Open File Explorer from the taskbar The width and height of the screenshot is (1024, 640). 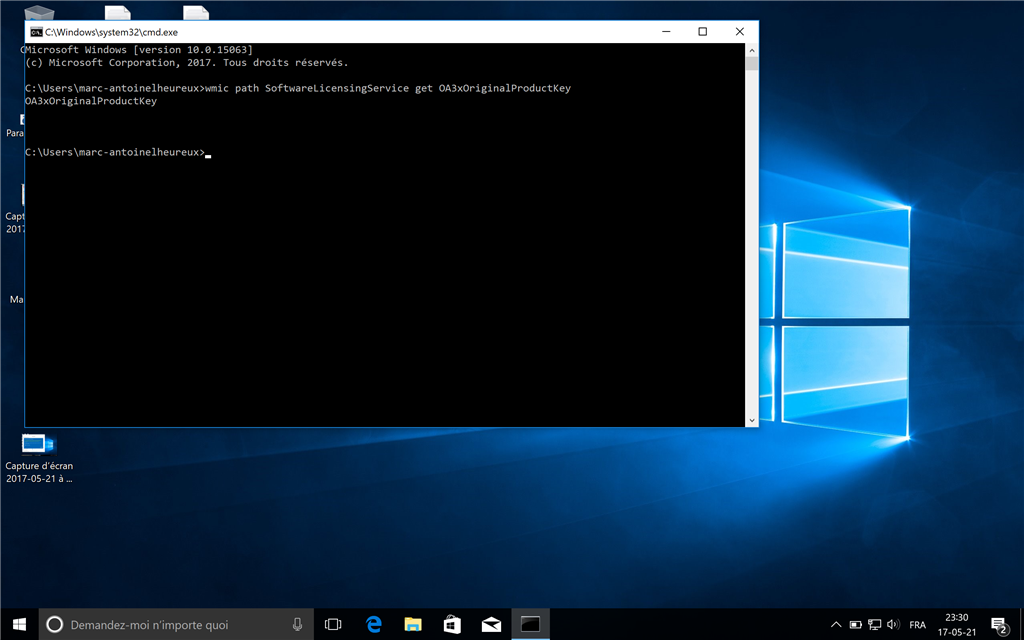[x=413, y=624]
